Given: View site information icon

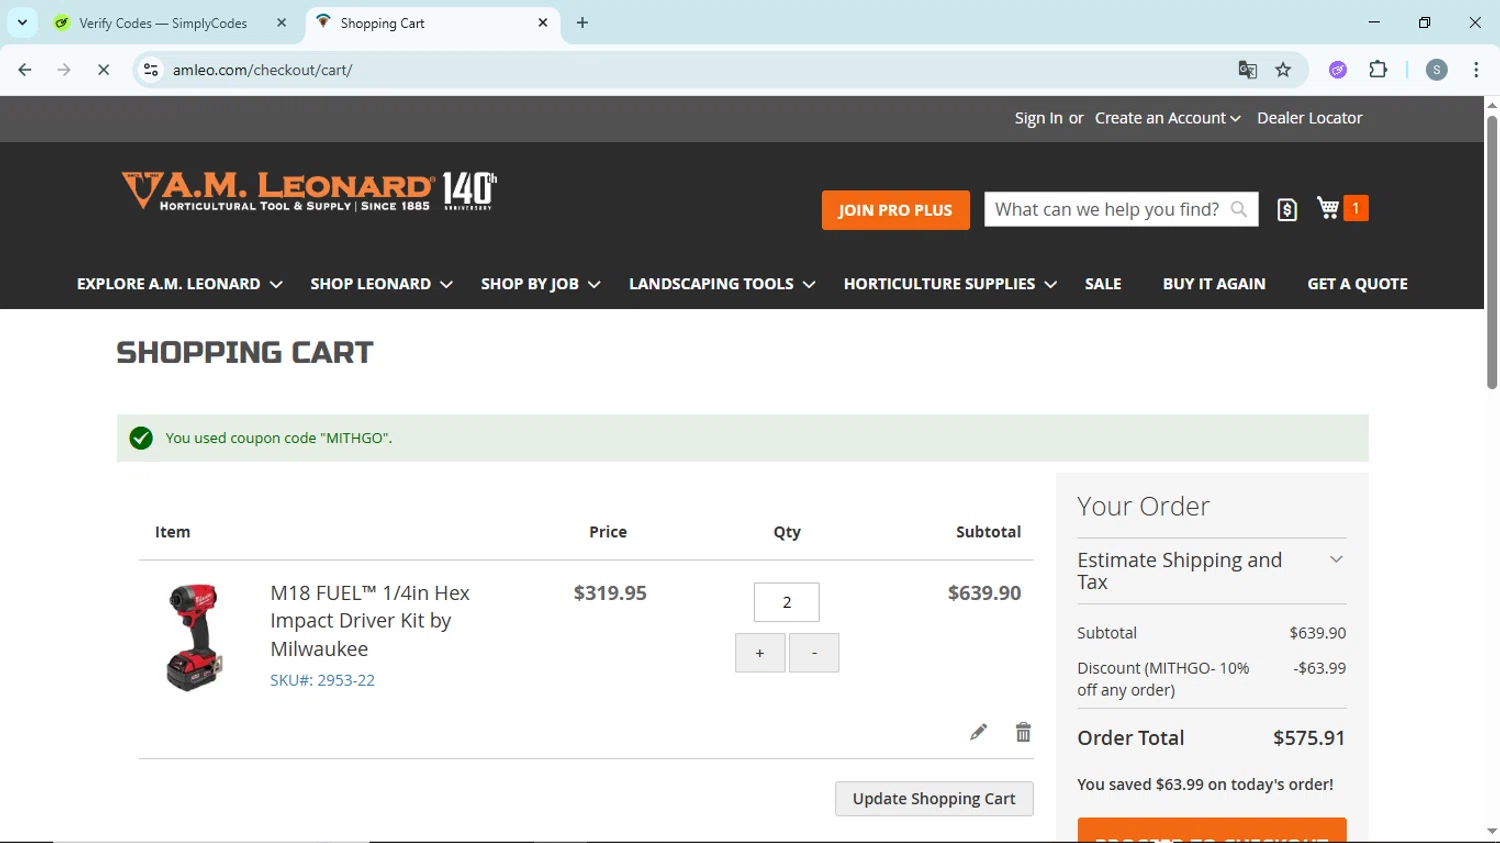Looking at the screenshot, I should (x=151, y=70).
